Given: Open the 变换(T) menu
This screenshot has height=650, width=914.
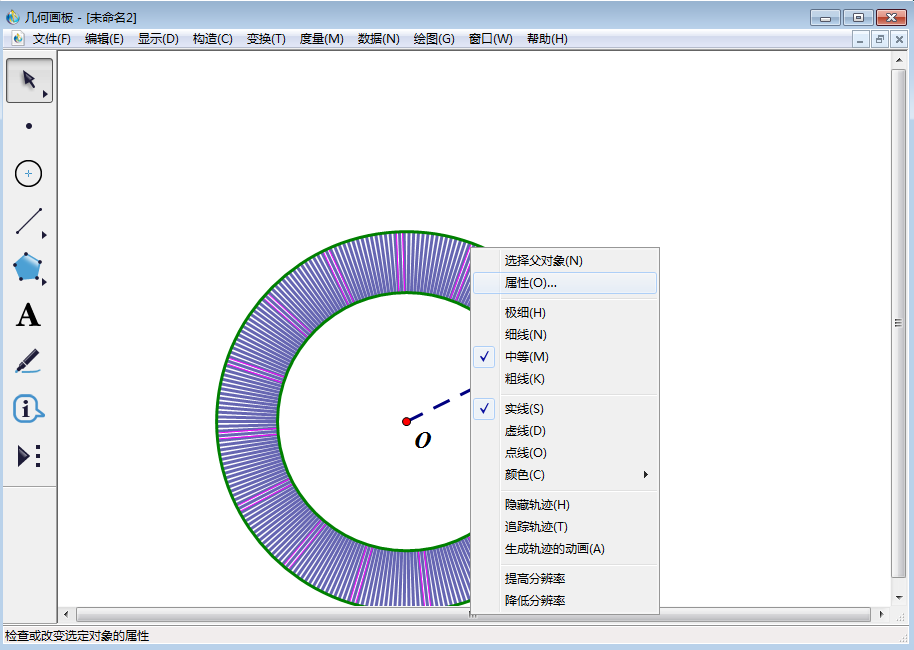Looking at the screenshot, I should [x=266, y=39].
